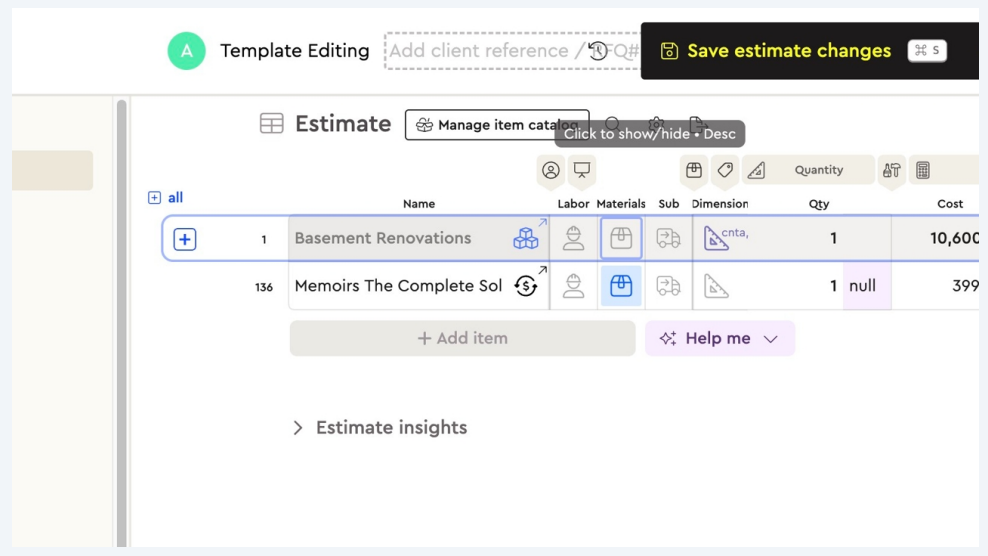
Task: Click the Add item button
Action: click(x=462, y=338)
